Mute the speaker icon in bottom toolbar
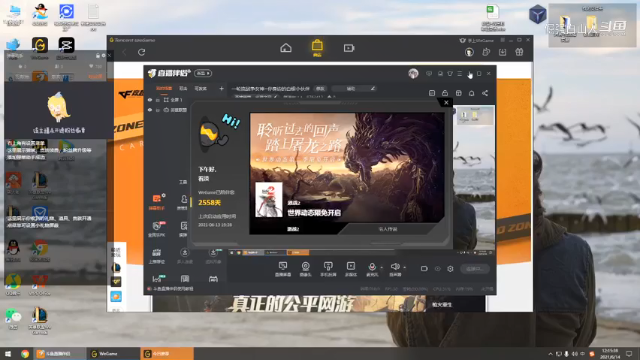The image size is (640, 360). (x=395, y=268)
